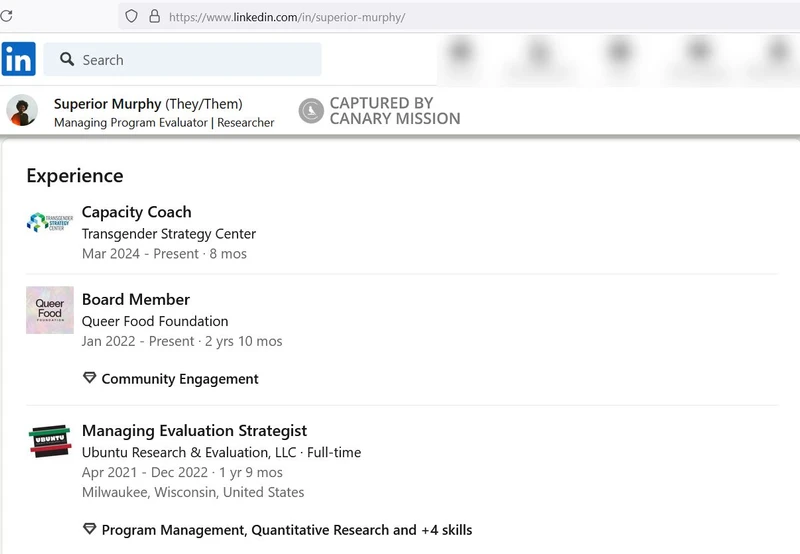Click the padlock site security icon
The image size is (800, 554).
155,16
